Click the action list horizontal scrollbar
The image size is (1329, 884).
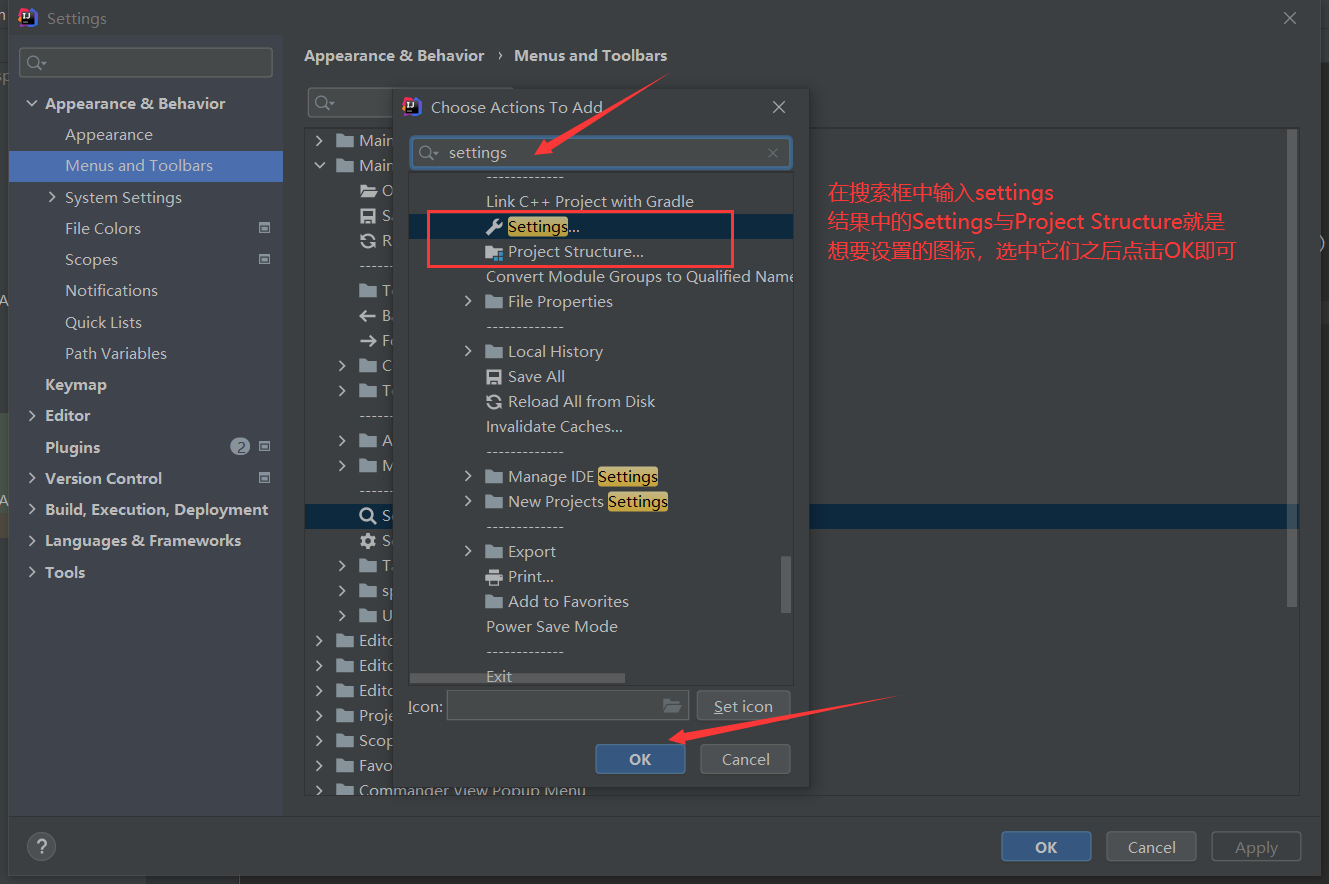(518, 678)
